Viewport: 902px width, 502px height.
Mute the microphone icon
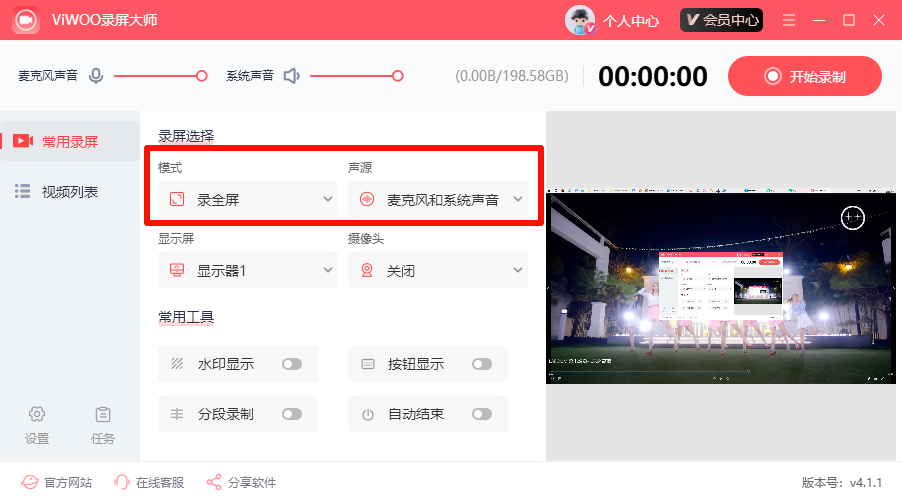96,76
